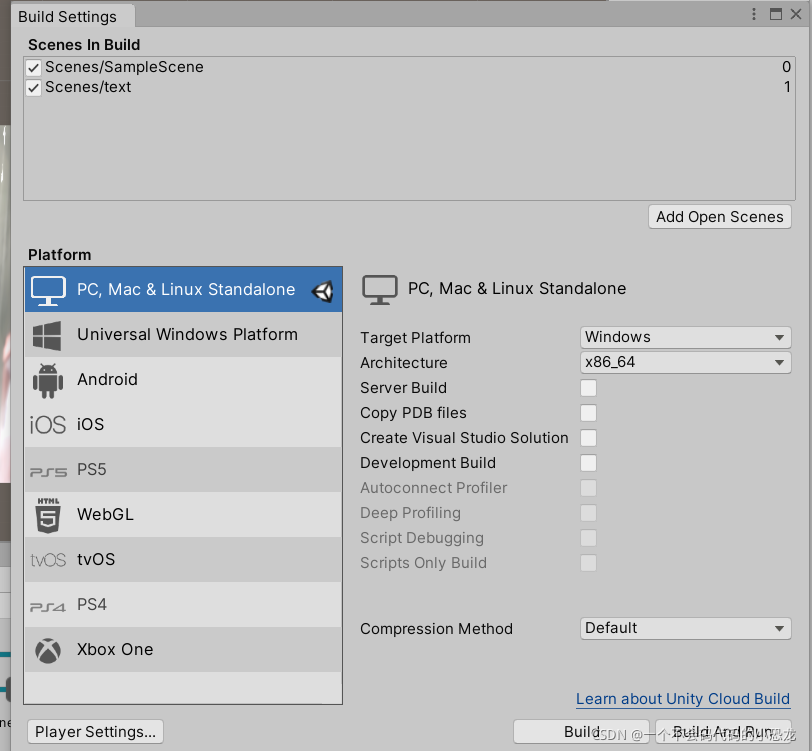Select the Scenes/text entry name
The width and height of the screenshot is (812, 751).
(x=88, y=87)
